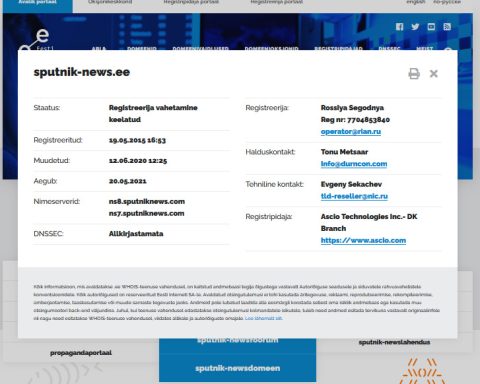
Task: Follow the 'Loe lähemalt siit' link
Action: [x=264, y=318]
